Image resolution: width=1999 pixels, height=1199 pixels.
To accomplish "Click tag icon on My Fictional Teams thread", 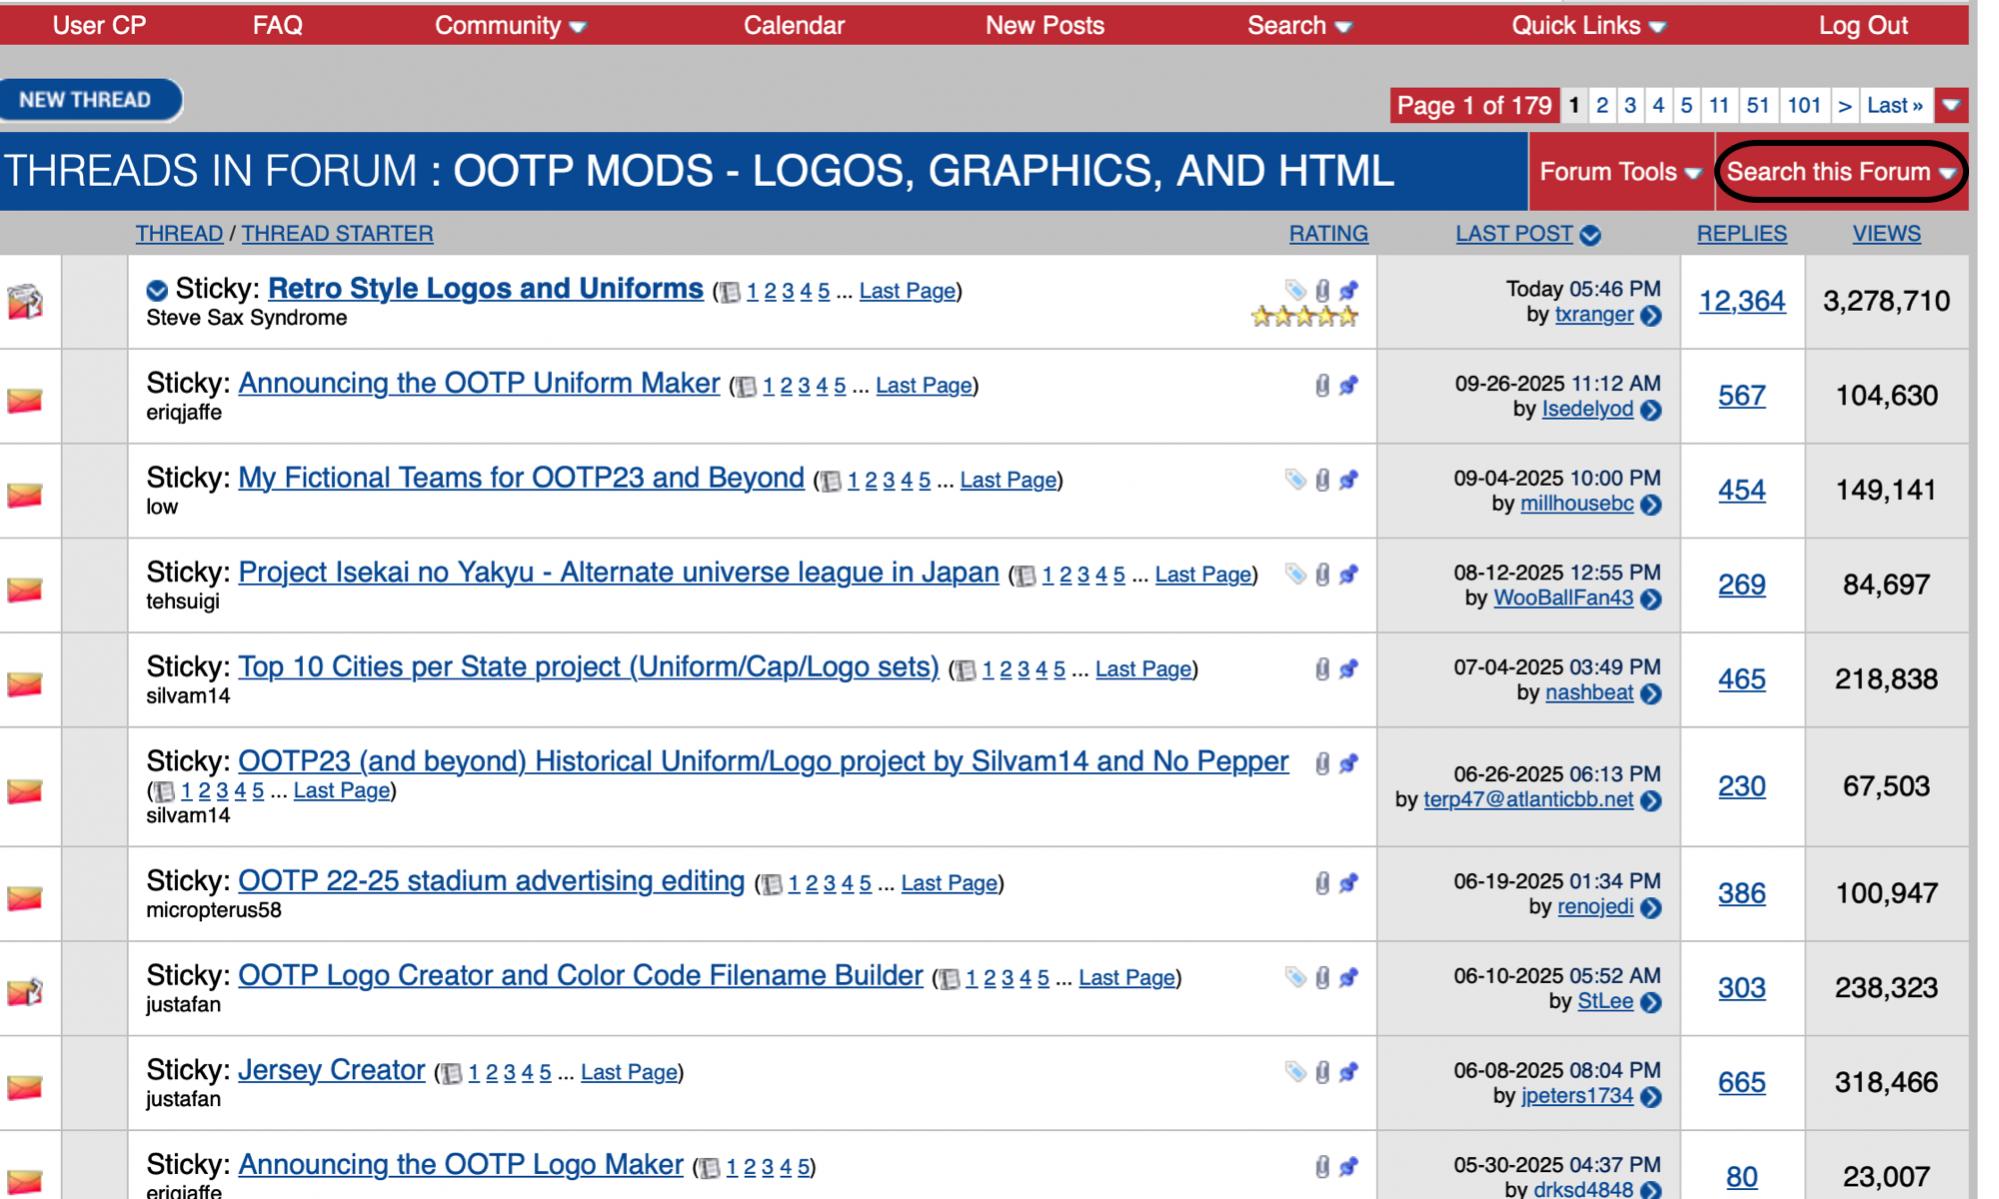I will coord(1295,480).
